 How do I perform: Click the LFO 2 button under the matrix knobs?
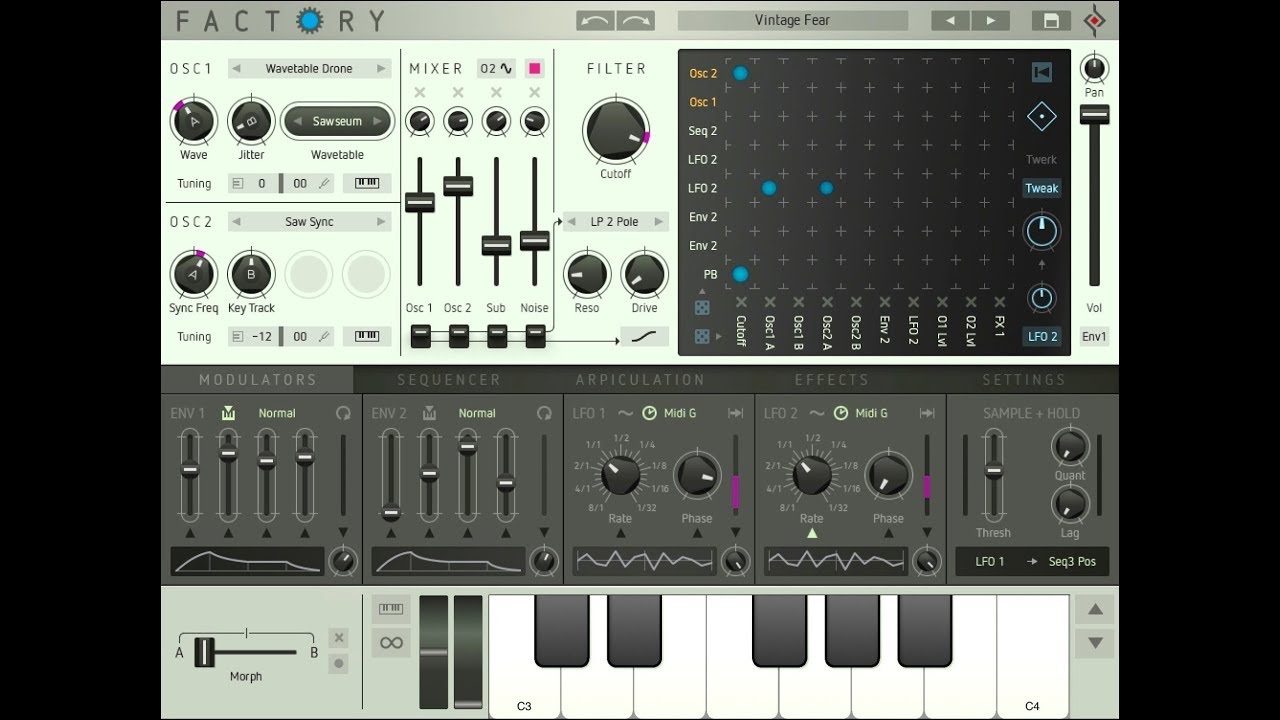point(1042,337)
